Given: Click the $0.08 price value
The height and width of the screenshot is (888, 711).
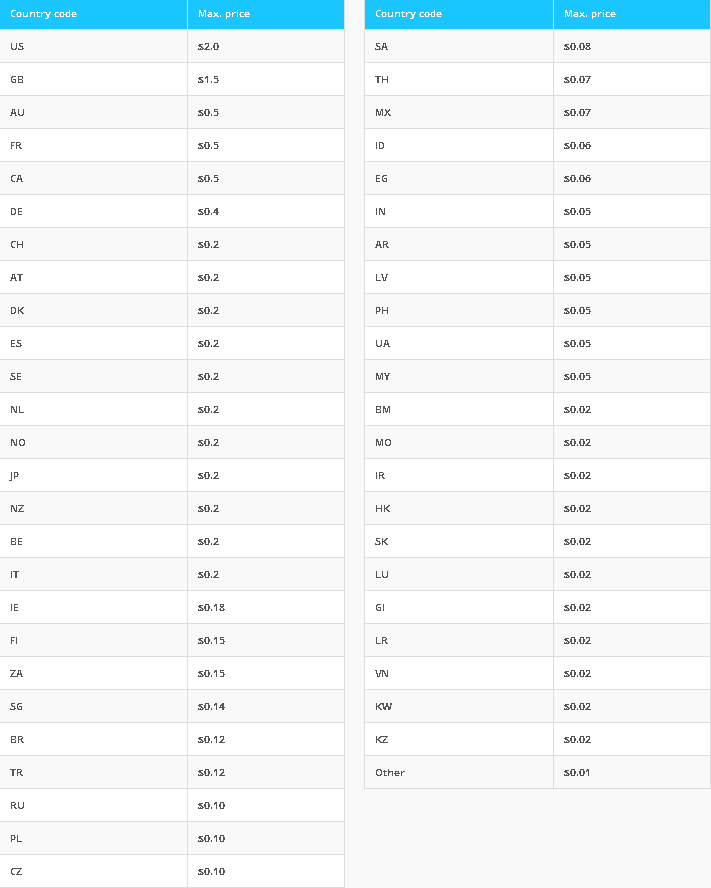Looking at the screenshot, I should [x=577, y=46].
